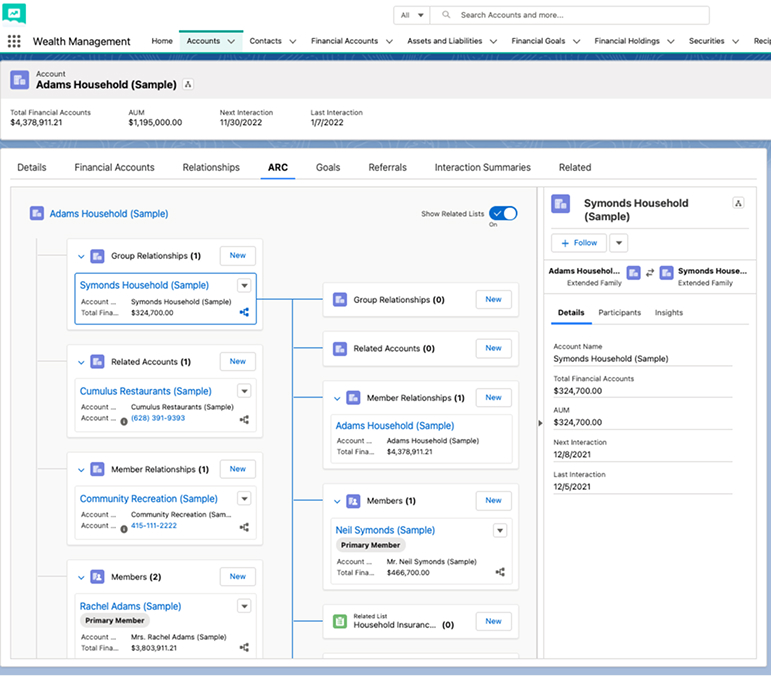Open dropdown on Cumulus Restaurants card

point(244,391)
